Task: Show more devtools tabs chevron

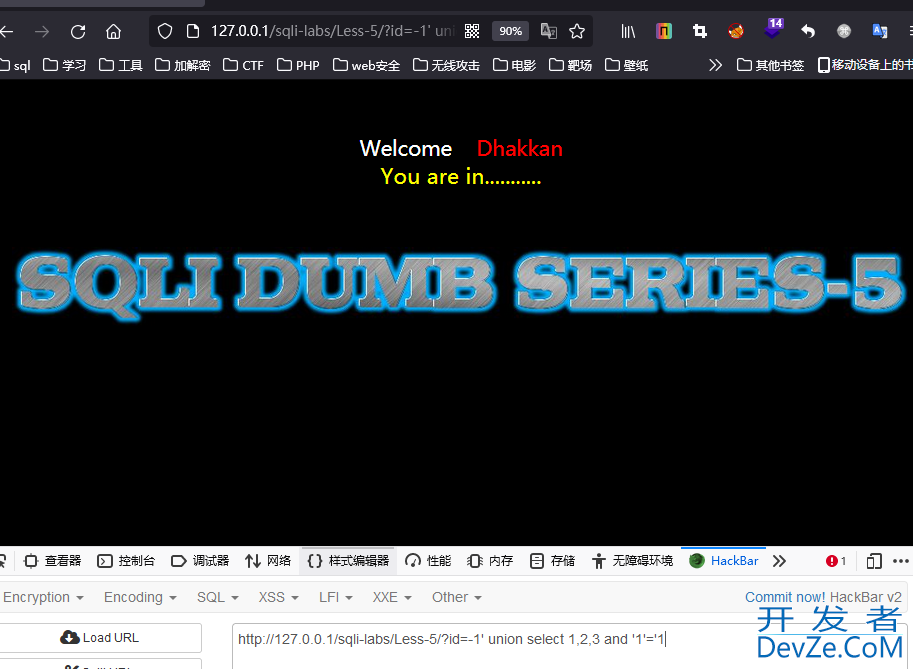Action: tap(779, 561)
